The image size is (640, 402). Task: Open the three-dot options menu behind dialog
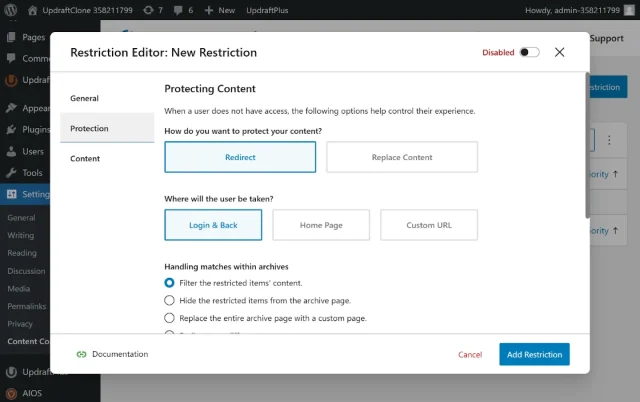[x=609, y=140]
